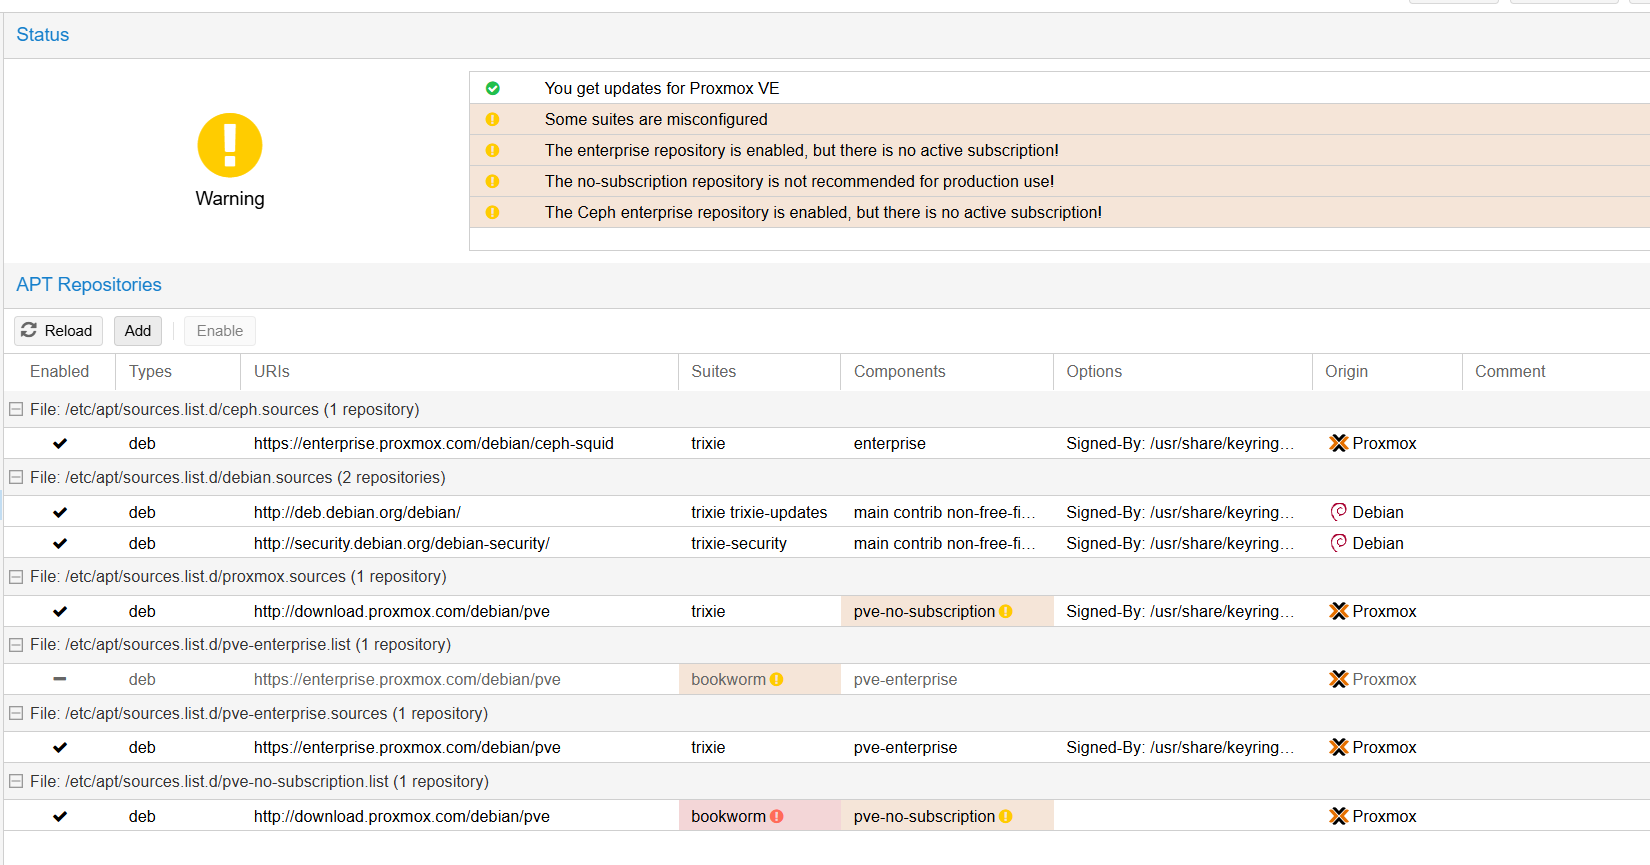Collapse the ceph.sources file group
Screen dimensions: 1650x865
[16, 409]
